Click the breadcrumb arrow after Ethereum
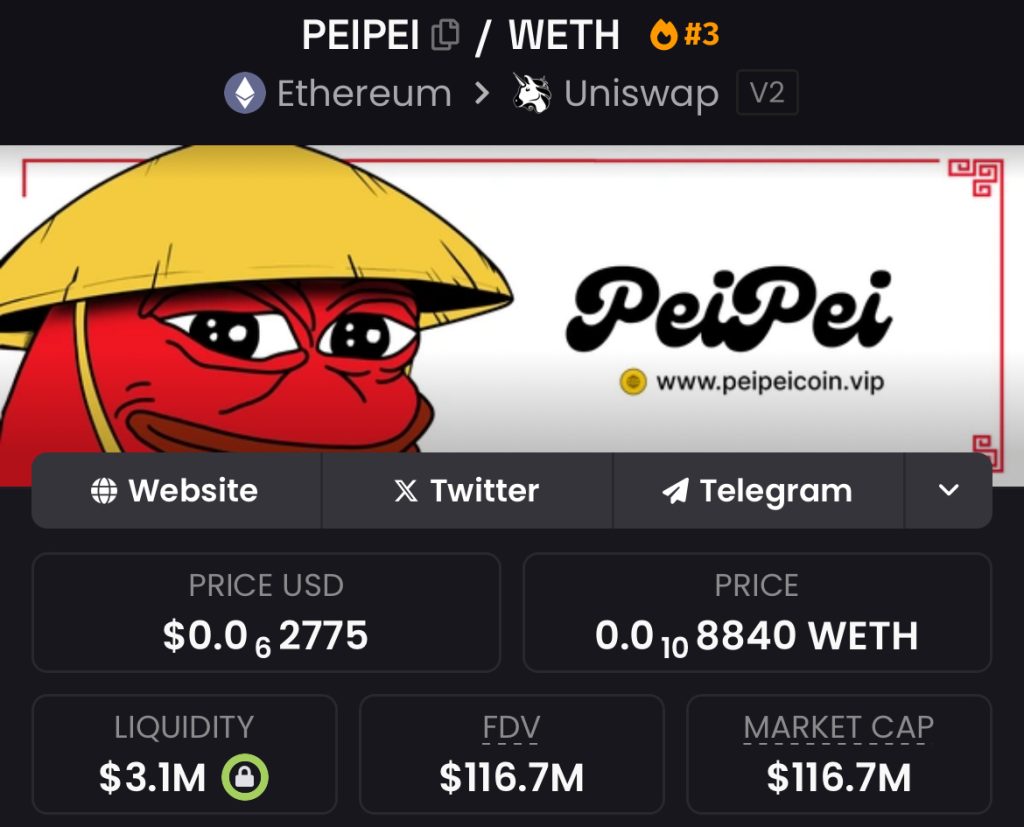The width and height of the screenshot is (1024, 827). tap(482, 93)
